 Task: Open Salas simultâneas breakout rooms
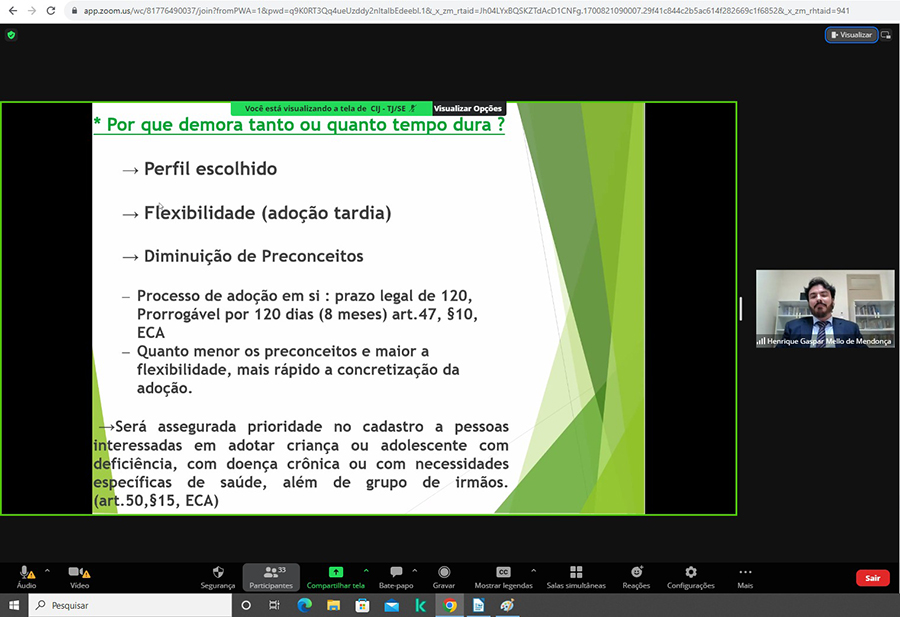click(576, 573)
